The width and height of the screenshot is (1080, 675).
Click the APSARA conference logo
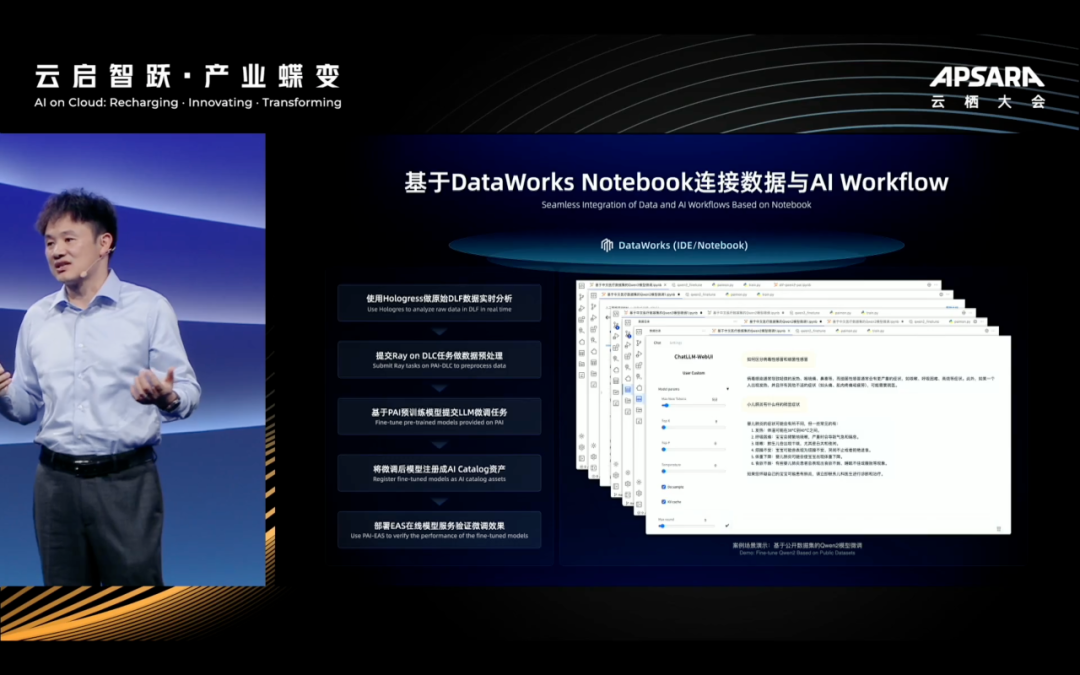tap(988, 87)
